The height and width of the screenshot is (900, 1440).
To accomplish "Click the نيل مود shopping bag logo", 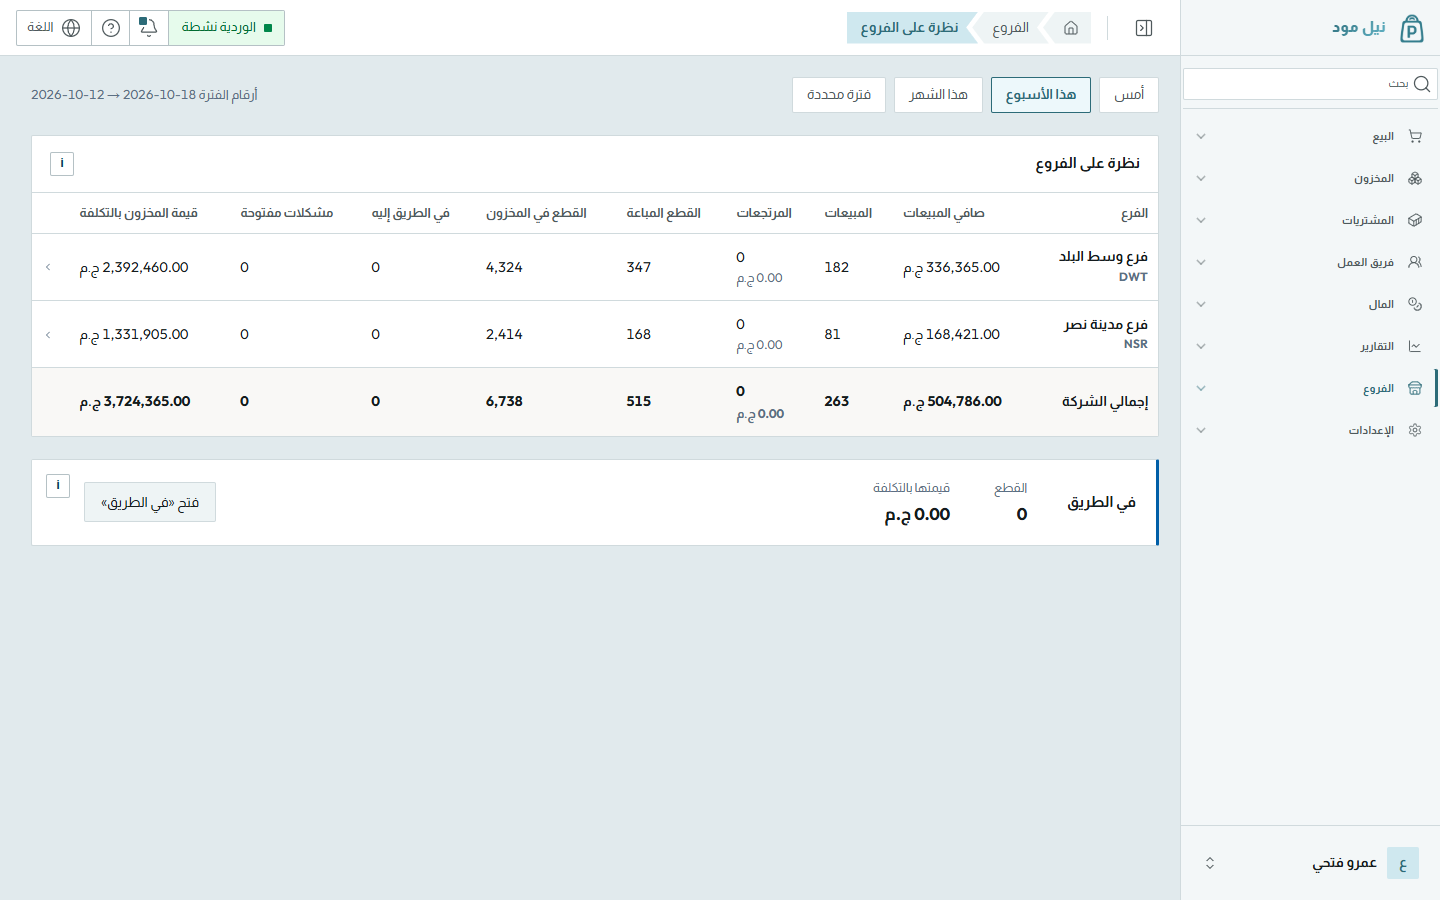I will (x=1411, y=28).
